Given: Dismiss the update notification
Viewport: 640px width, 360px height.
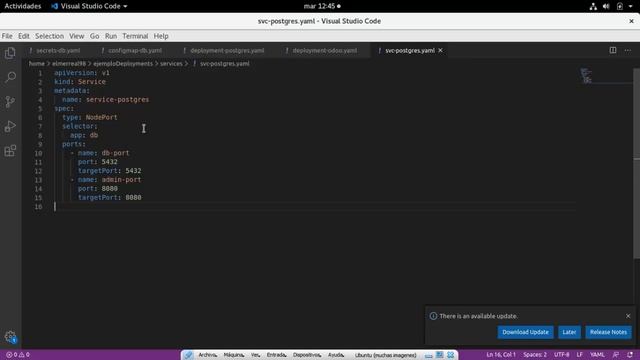Looking at the screenshot, I should tap(628, 316).
